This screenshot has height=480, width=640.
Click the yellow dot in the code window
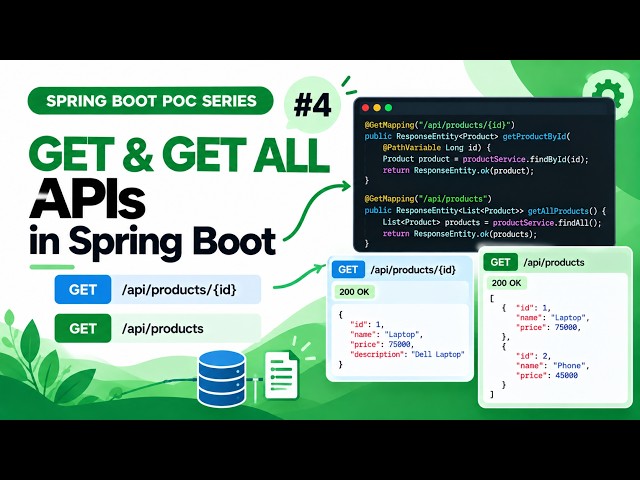pyautogui.click(x=377, y=108)
